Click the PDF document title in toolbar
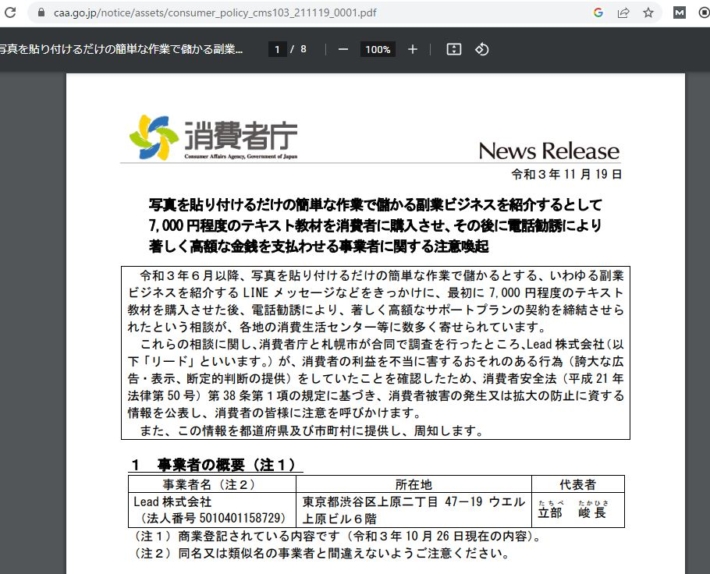This screenshot has width=710, height=574. coord(121,49)
